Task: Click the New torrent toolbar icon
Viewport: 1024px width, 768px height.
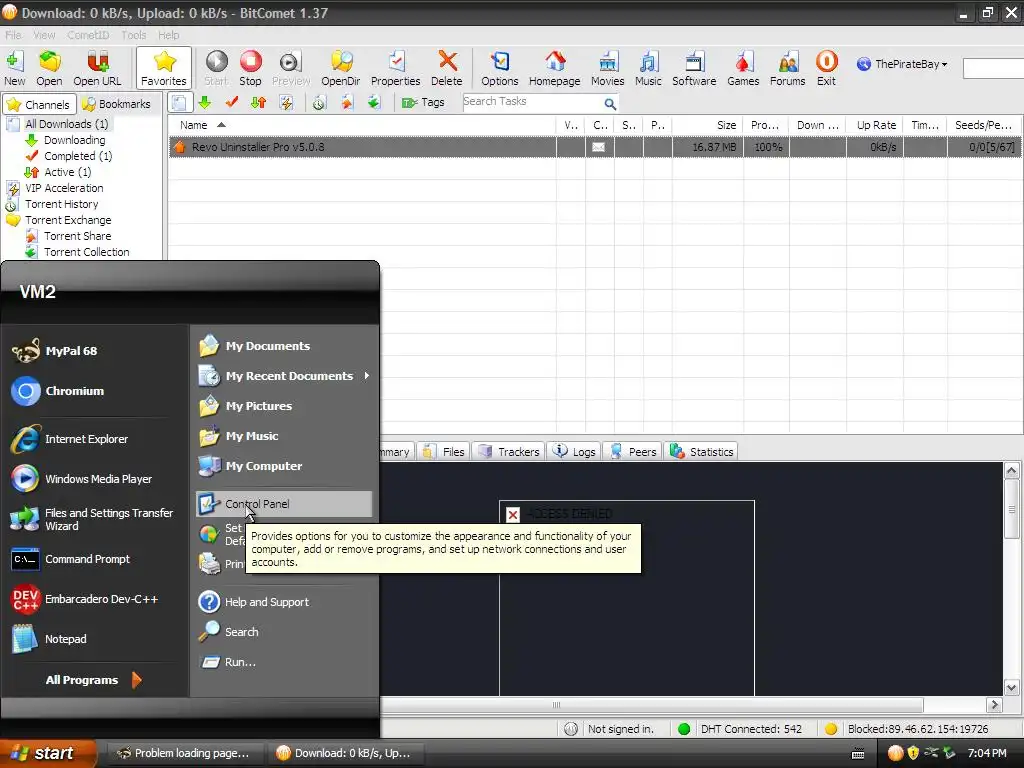Action: click(14, 68)
